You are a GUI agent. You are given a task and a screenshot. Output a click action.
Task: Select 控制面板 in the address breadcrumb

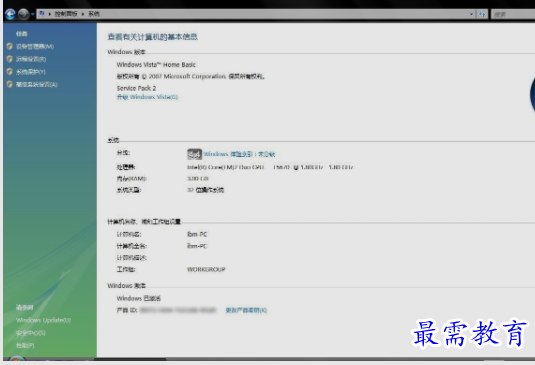click(x=66, y=14)
